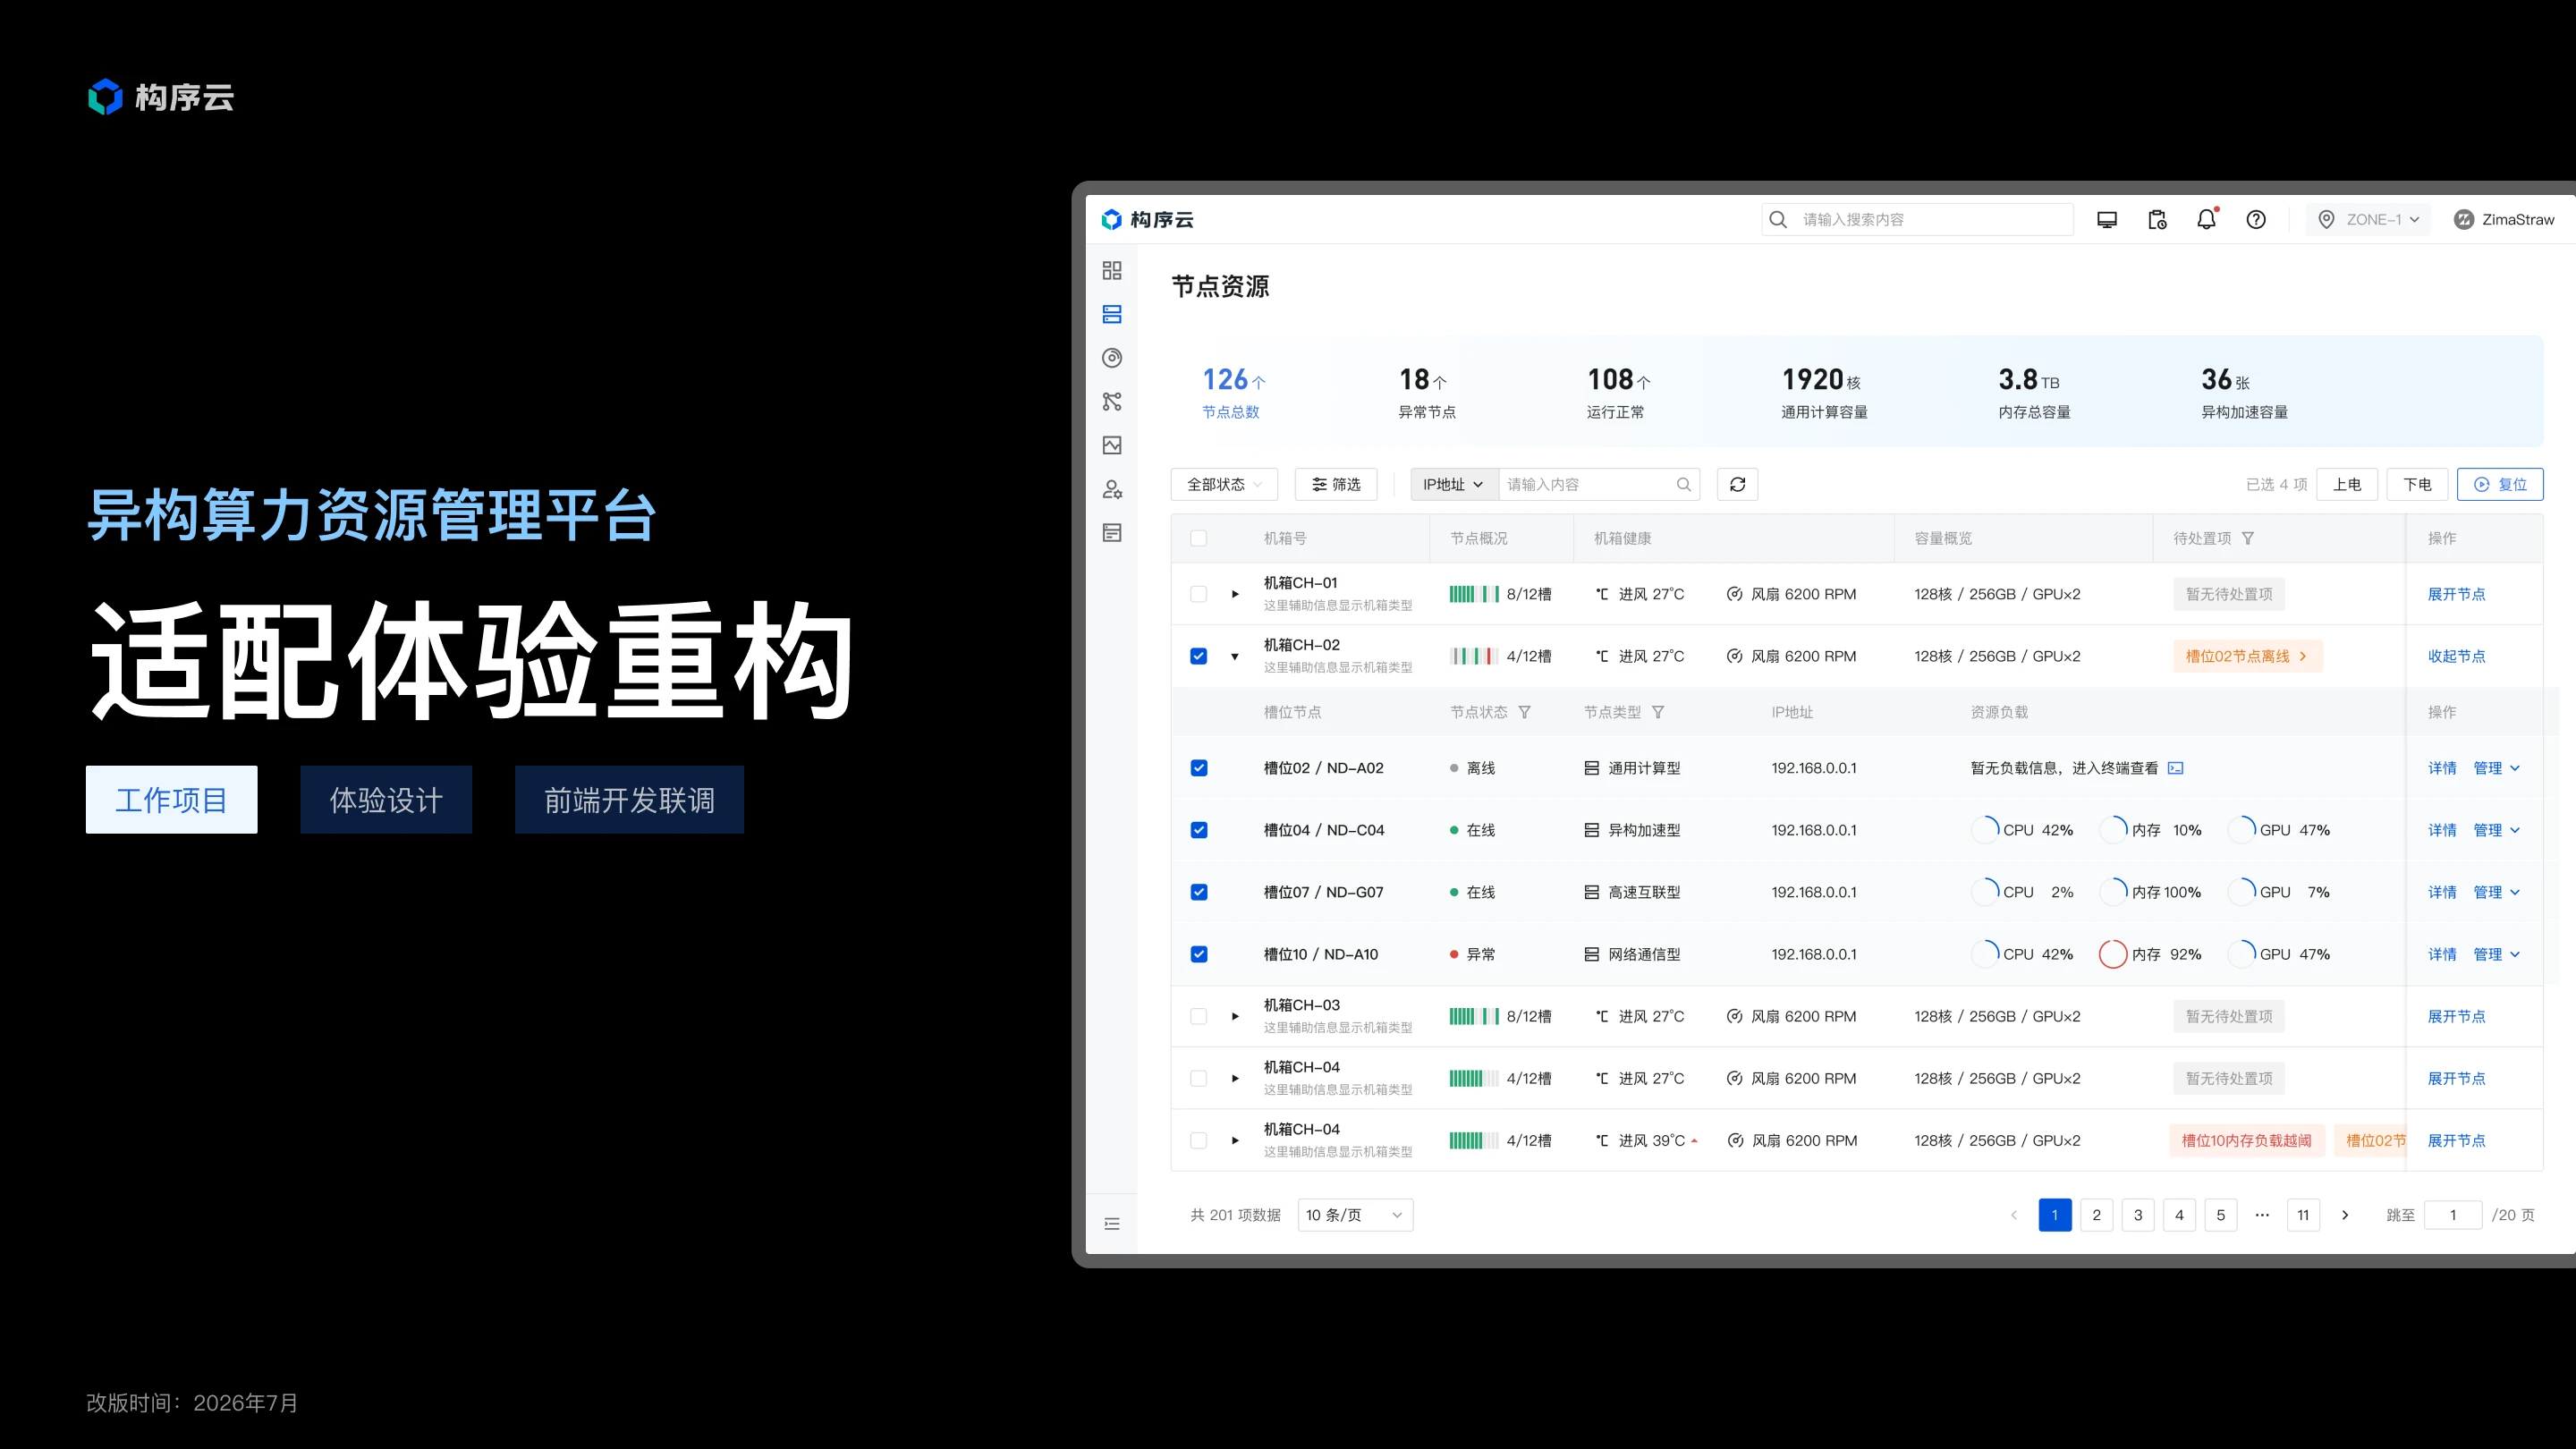
Task: Open the dashboard grid icon in sidebar
Action: coord(1112,270)
